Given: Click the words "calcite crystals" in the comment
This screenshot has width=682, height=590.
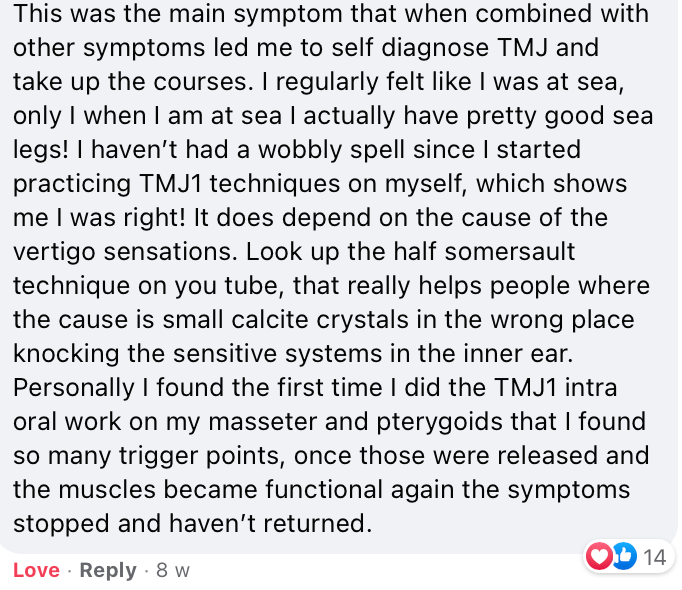Looking at the screenshot, I should [x=320, y=320].
